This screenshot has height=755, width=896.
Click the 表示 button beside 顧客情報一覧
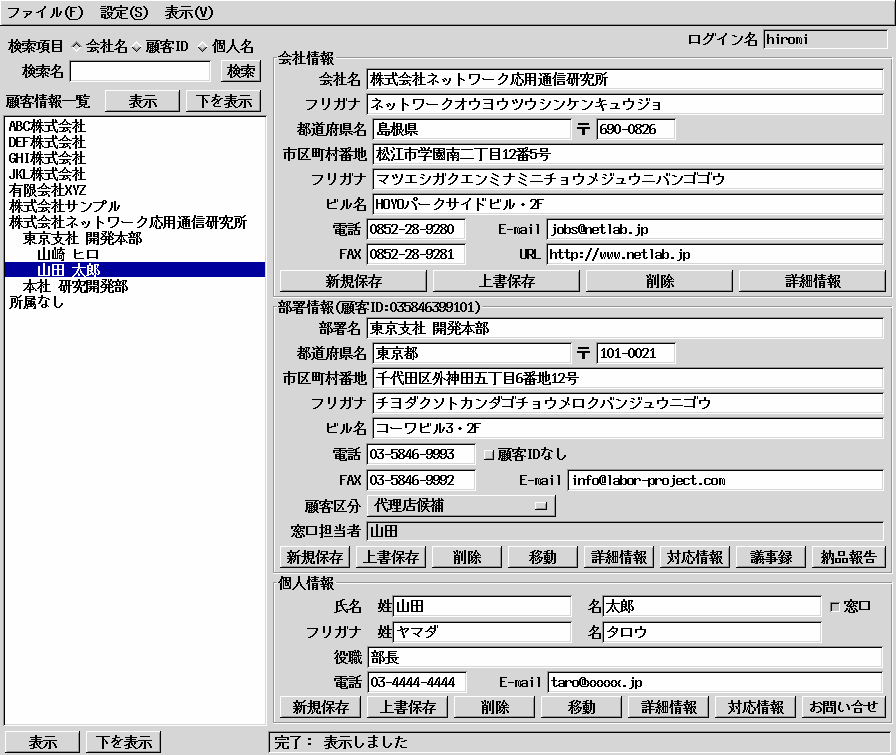(x=142, y=101)
